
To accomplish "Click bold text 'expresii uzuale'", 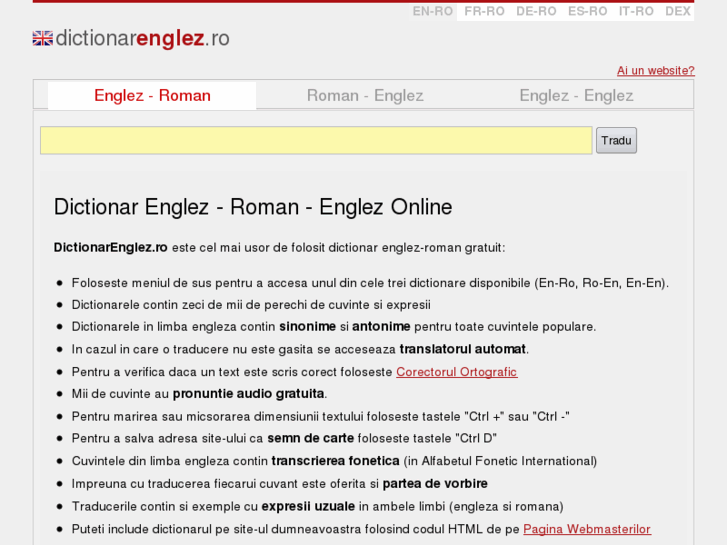I will click(308, 507).
